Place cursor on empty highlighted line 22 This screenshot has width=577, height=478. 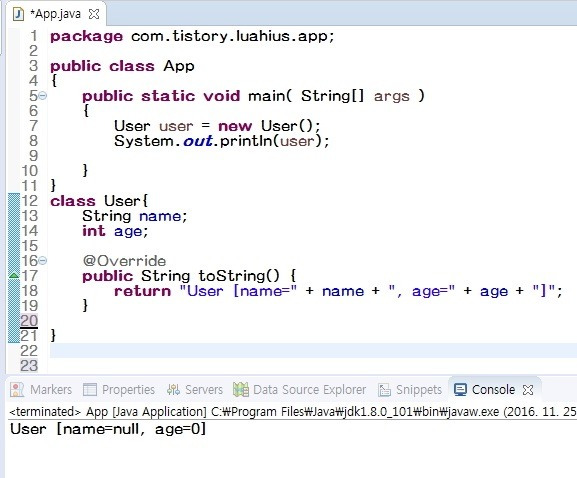tap(313, 351)
